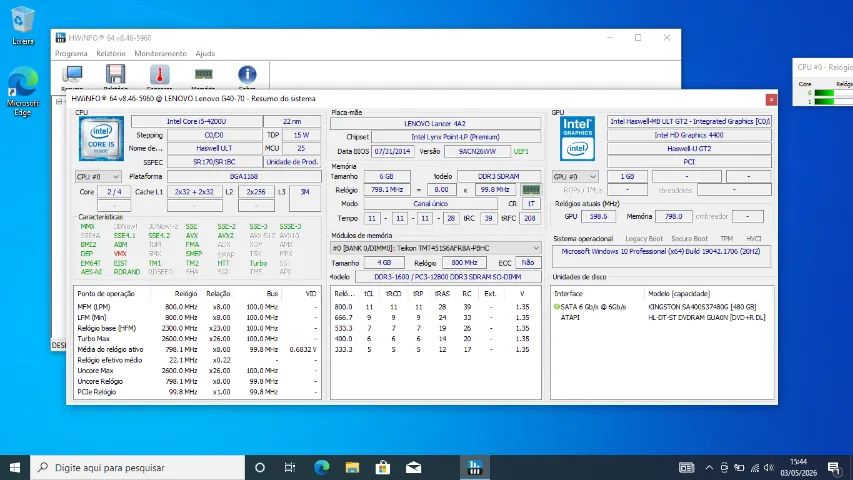The width and height of the screenshot is (853, 480).
Task: Click the Uncore Max operating point row
Action: click(196, 371)
